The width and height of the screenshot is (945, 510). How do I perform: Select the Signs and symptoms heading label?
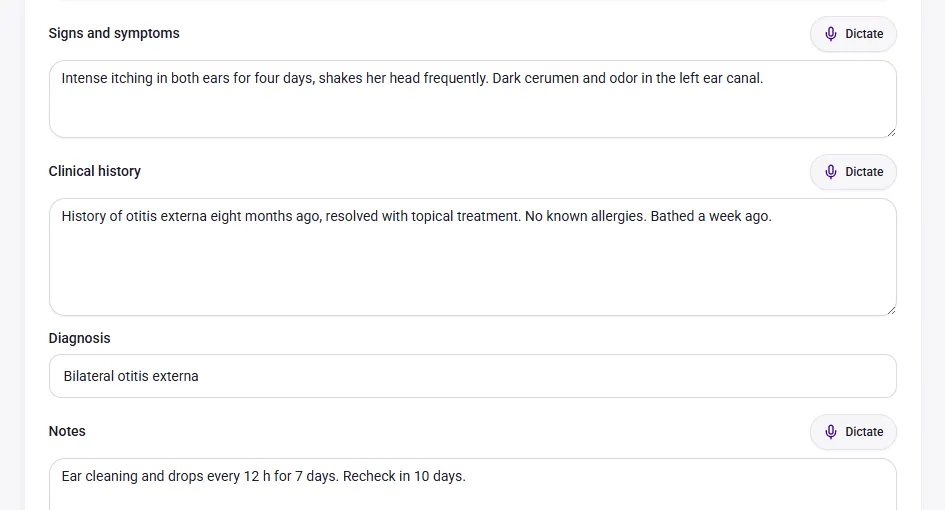(x=114, y=33)
